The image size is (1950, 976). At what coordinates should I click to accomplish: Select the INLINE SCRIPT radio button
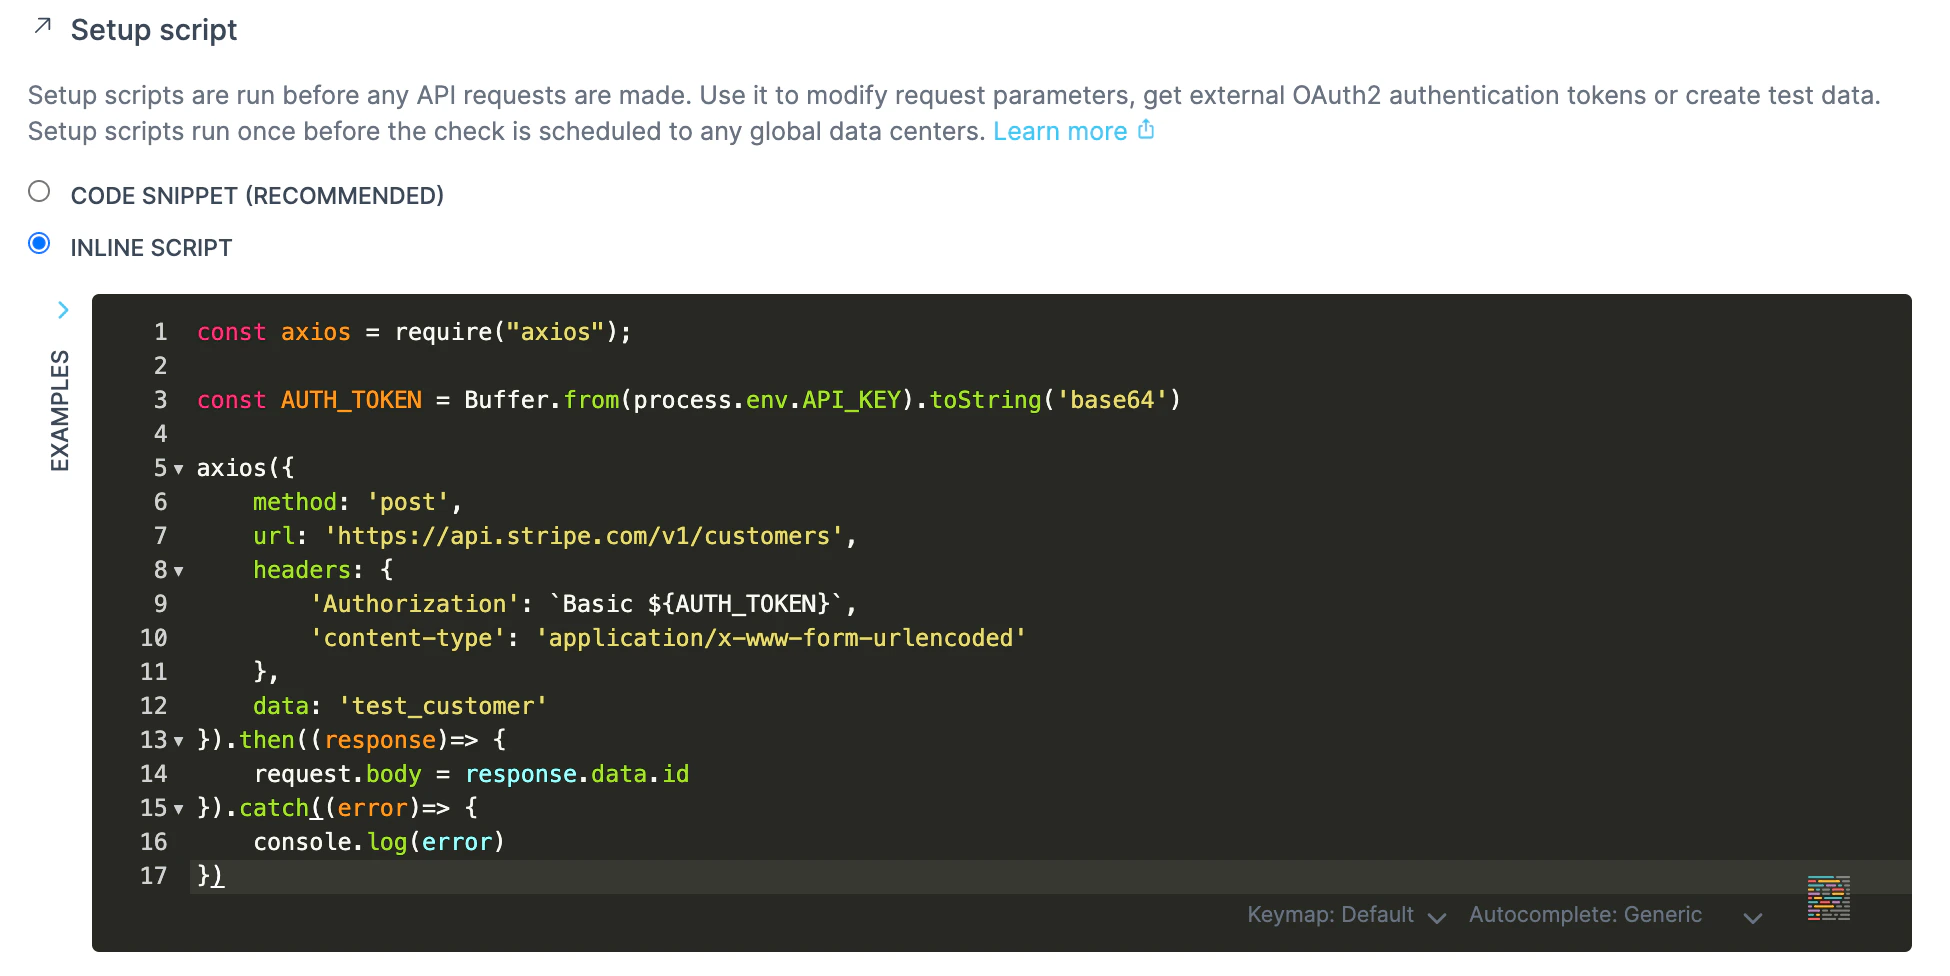pos(40,242)
